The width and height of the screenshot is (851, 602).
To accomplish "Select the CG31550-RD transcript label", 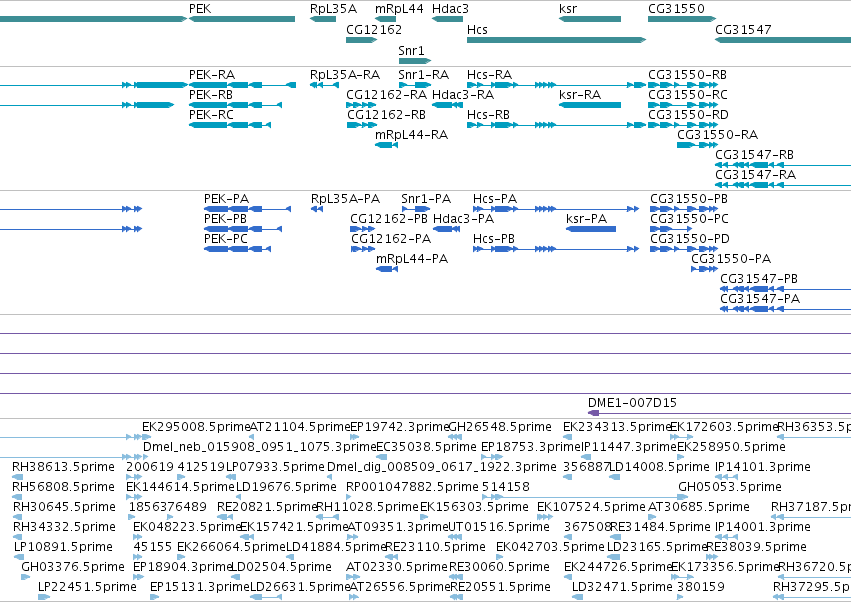I will [x=688, y=115].
